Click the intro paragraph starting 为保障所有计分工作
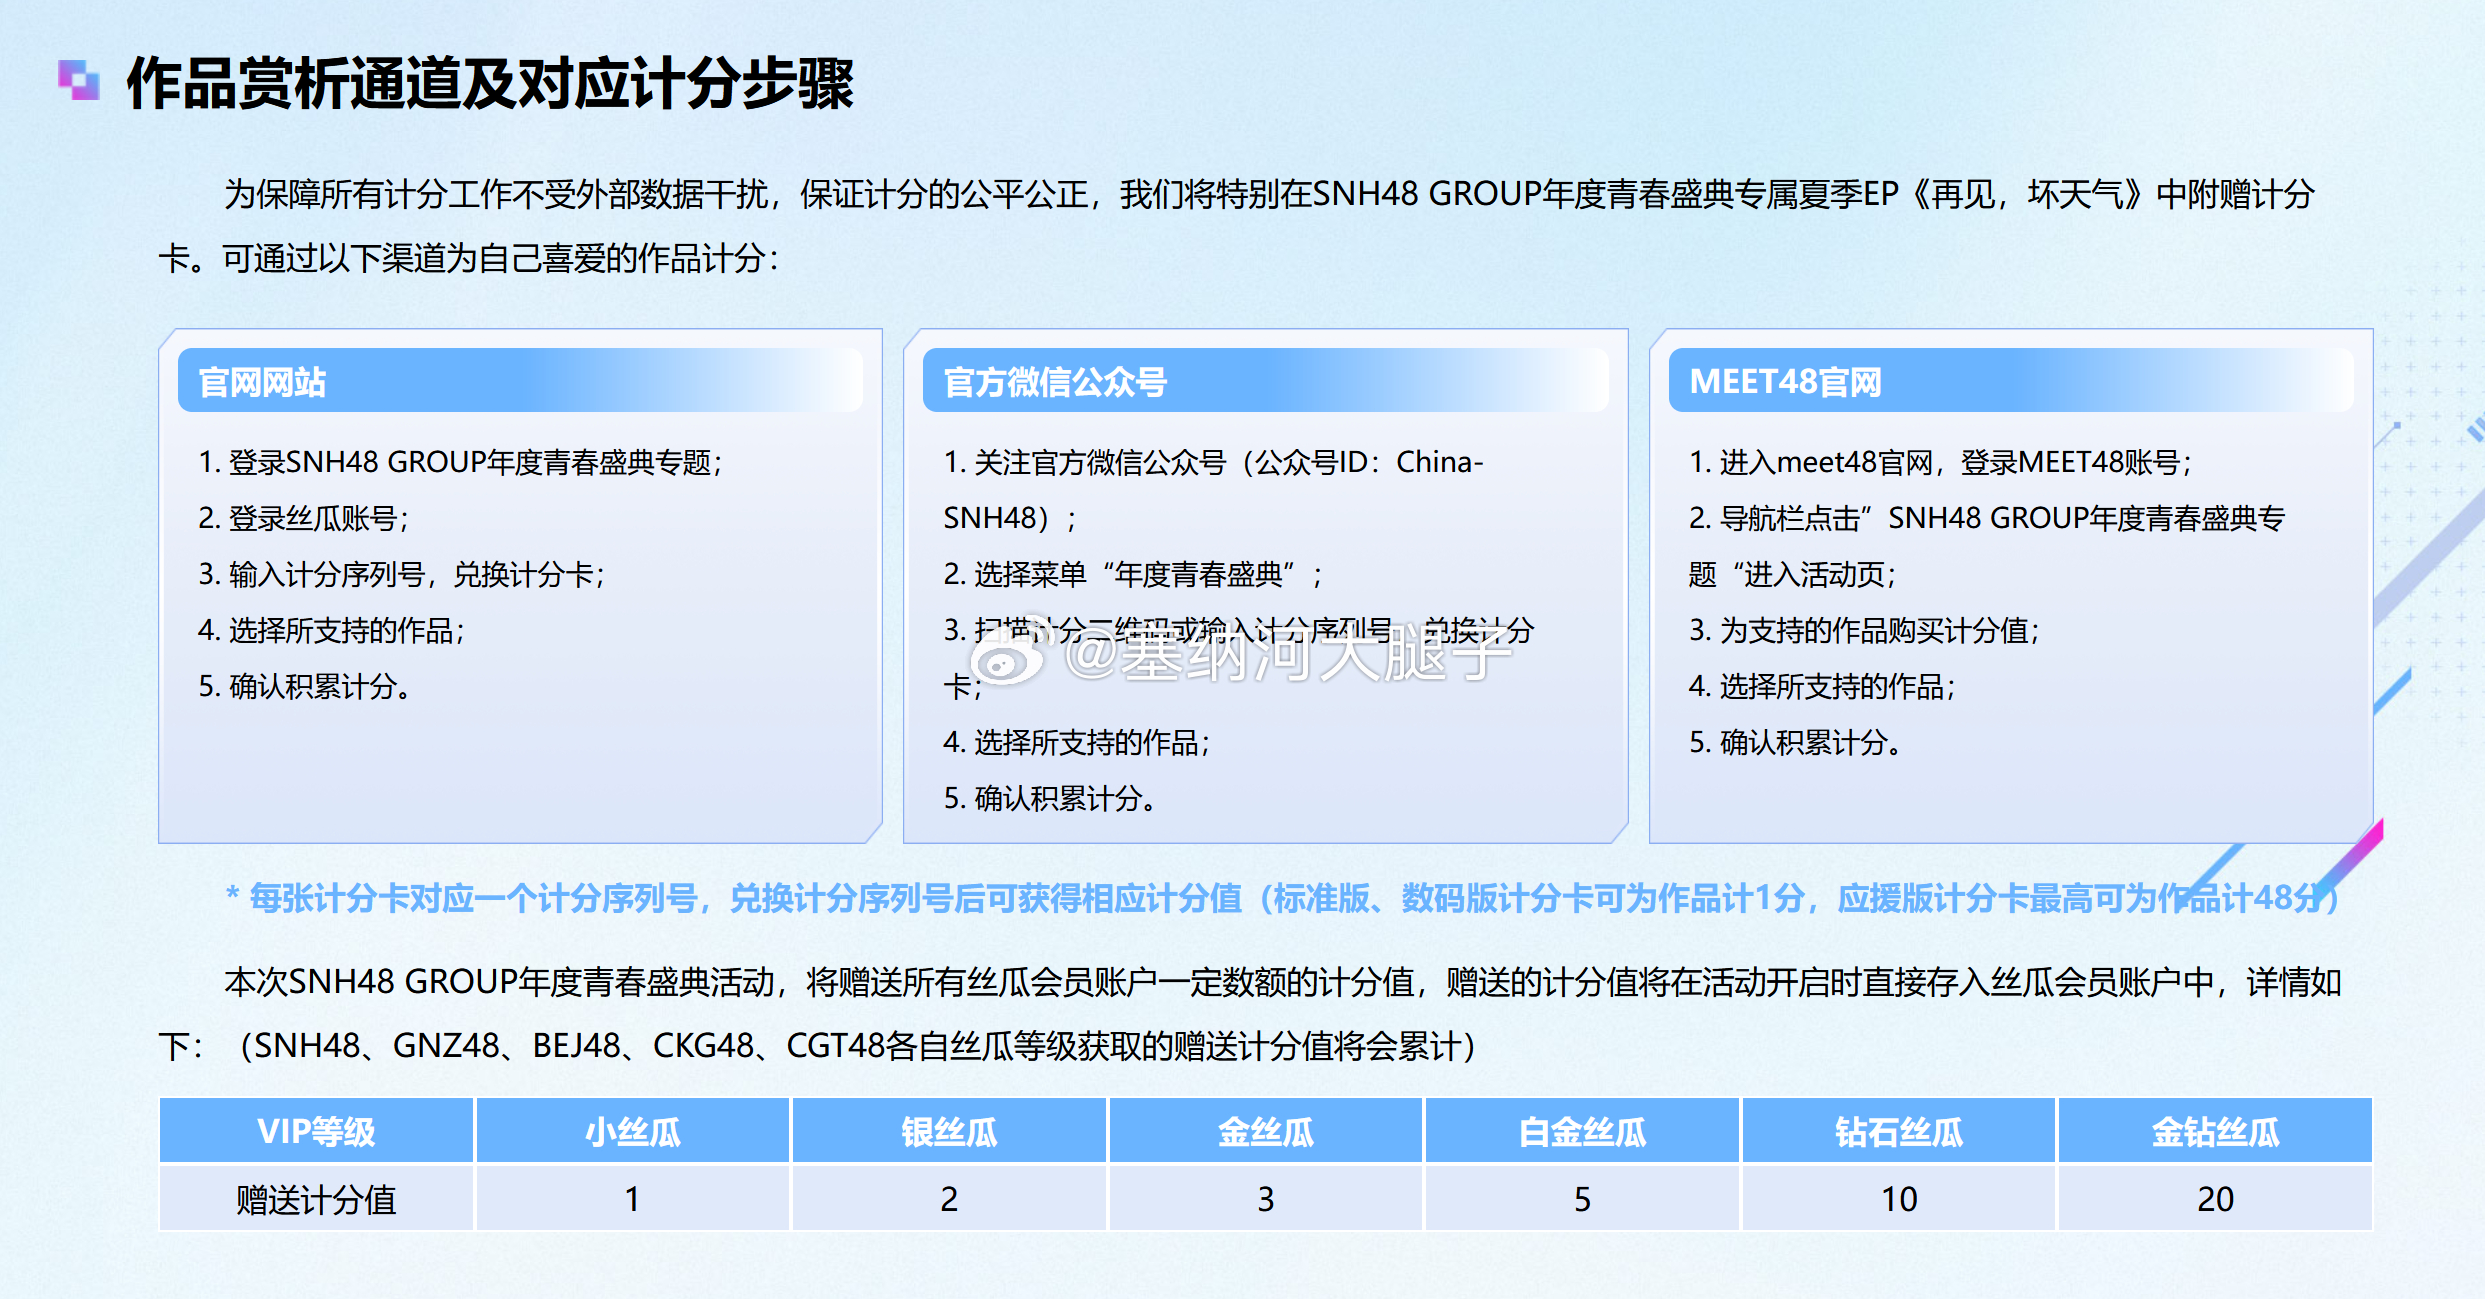 pyautogui.click(x=1237, y=226)
